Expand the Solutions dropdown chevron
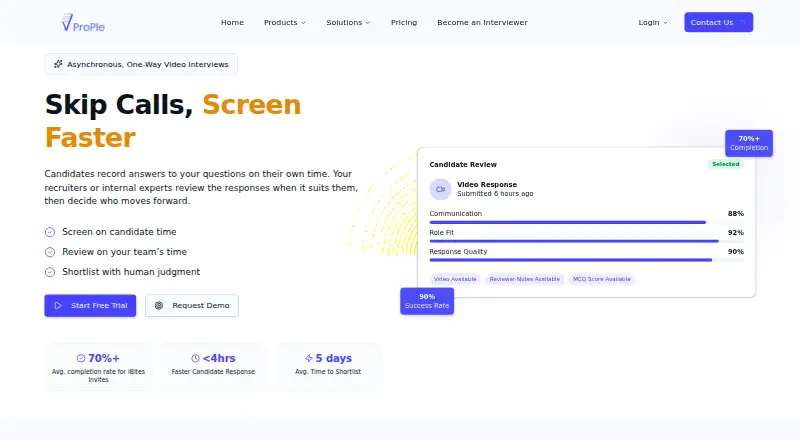800x440 pixels. pos(368,23)
